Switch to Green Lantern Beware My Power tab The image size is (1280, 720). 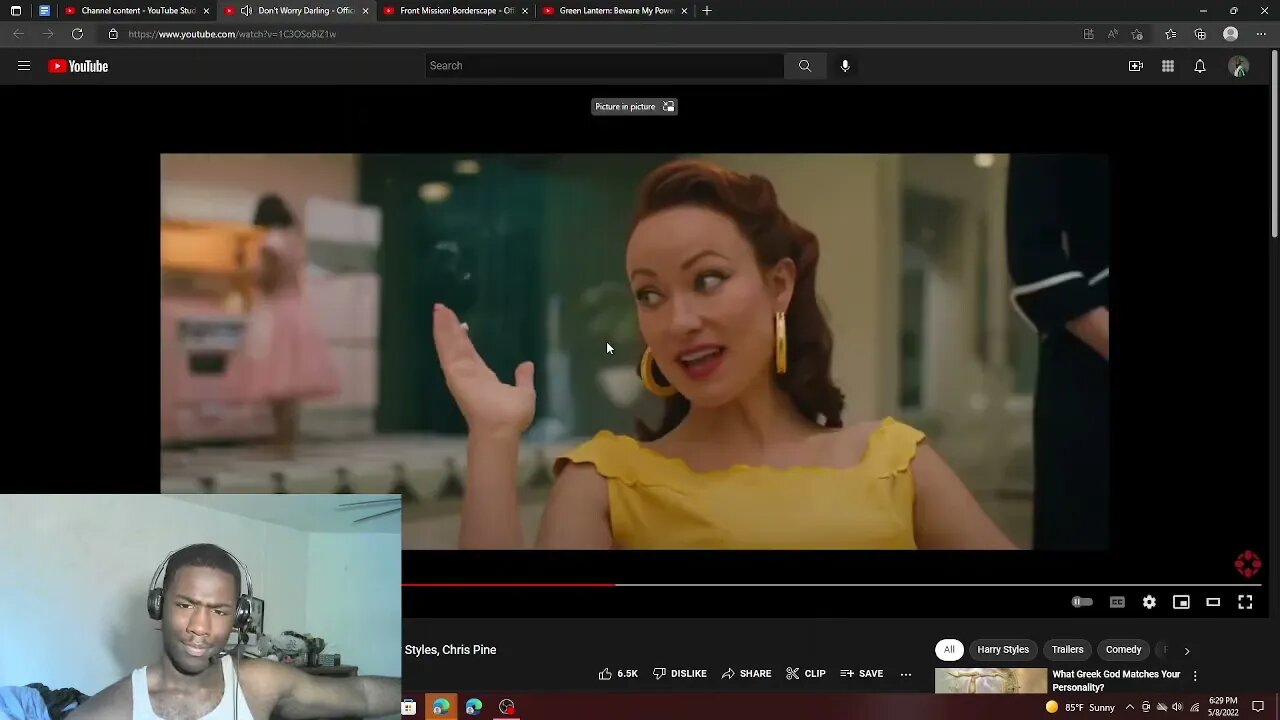(x=615, y=11)
